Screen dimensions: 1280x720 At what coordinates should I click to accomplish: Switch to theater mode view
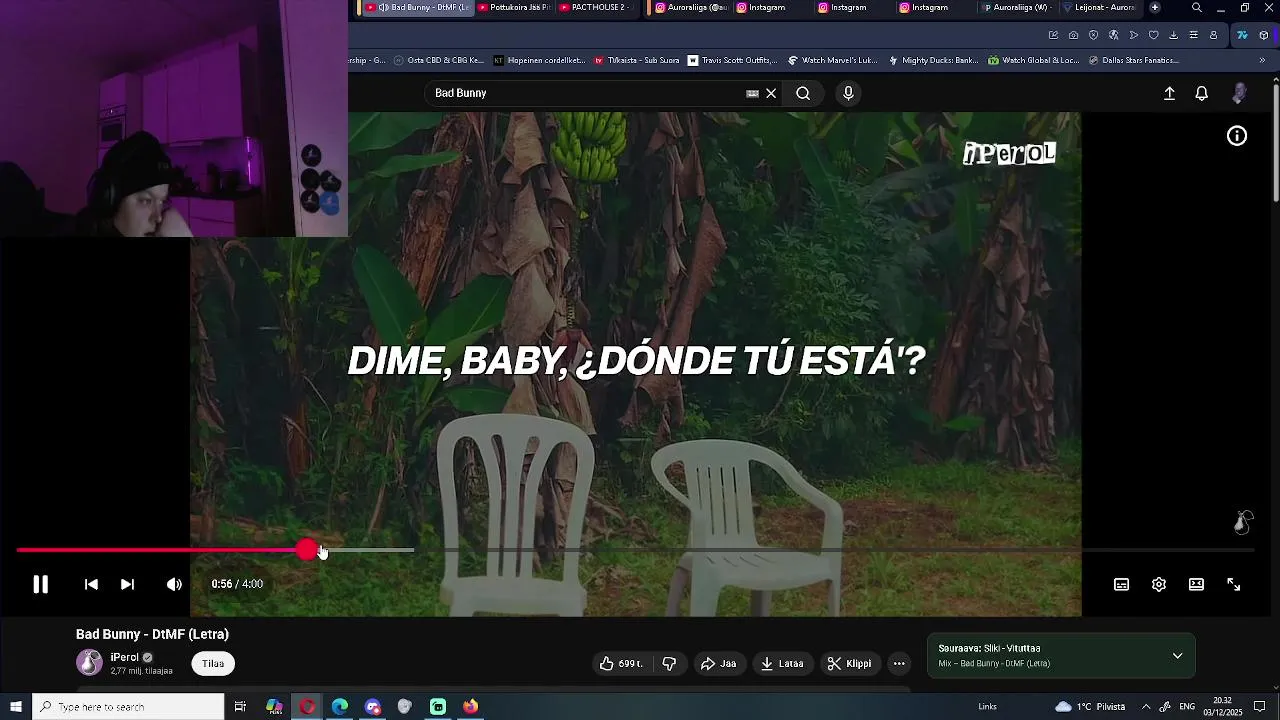coord(1196,584)
